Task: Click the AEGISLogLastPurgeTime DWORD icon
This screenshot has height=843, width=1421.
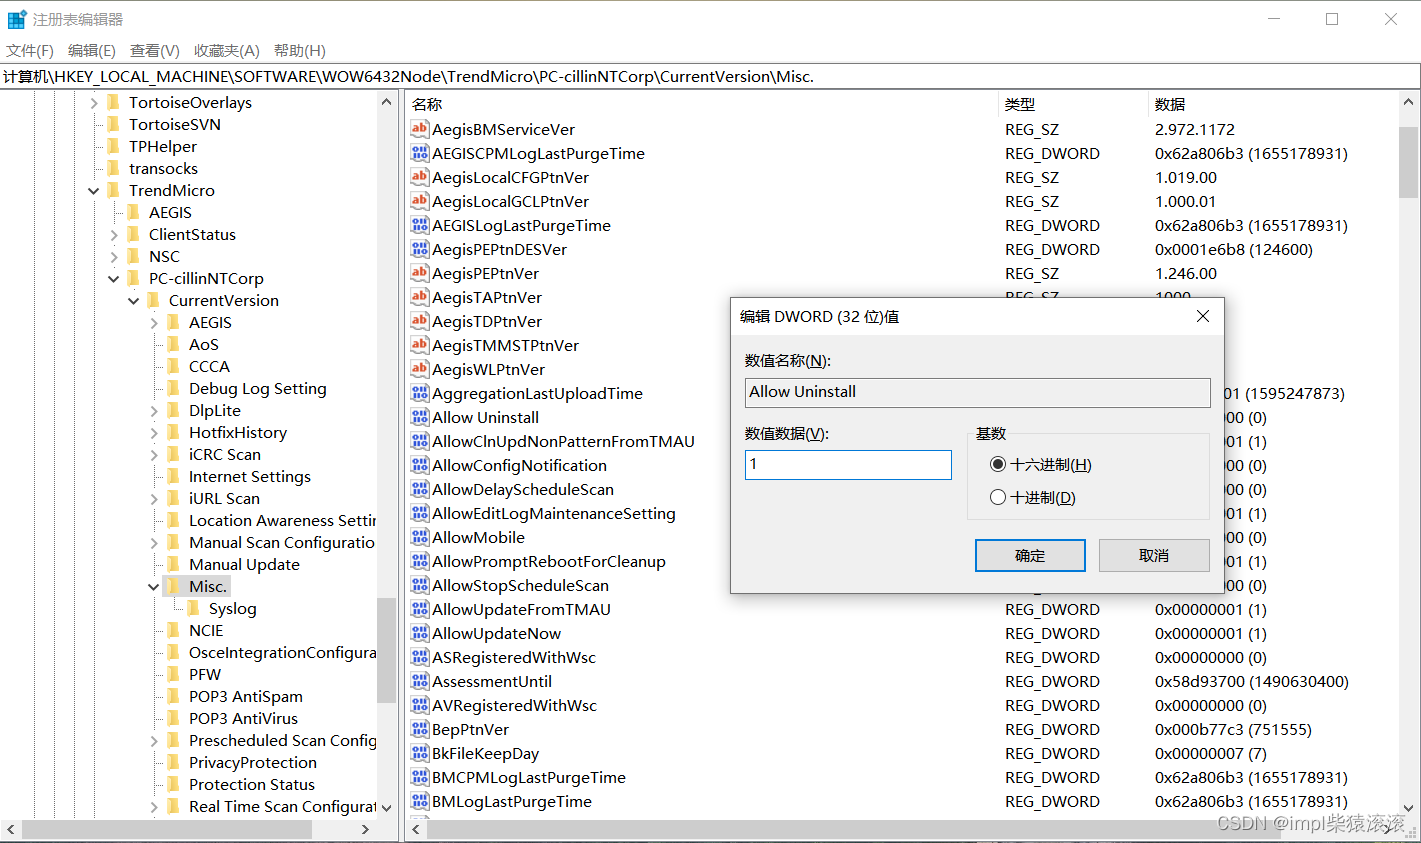Action: click(420, 225)
